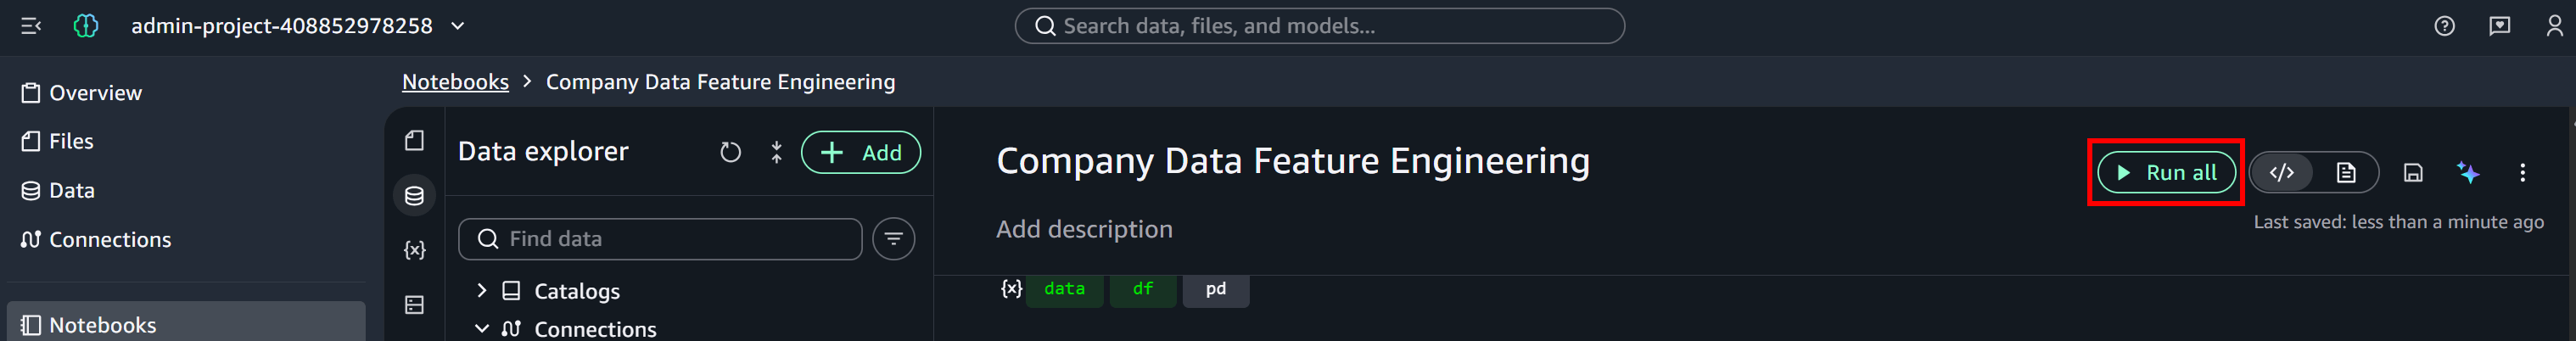Open the filter icon beside Find data
The width and height of the screenshot is (2576, 341).
pyautogui.click(x=893, y=239)
